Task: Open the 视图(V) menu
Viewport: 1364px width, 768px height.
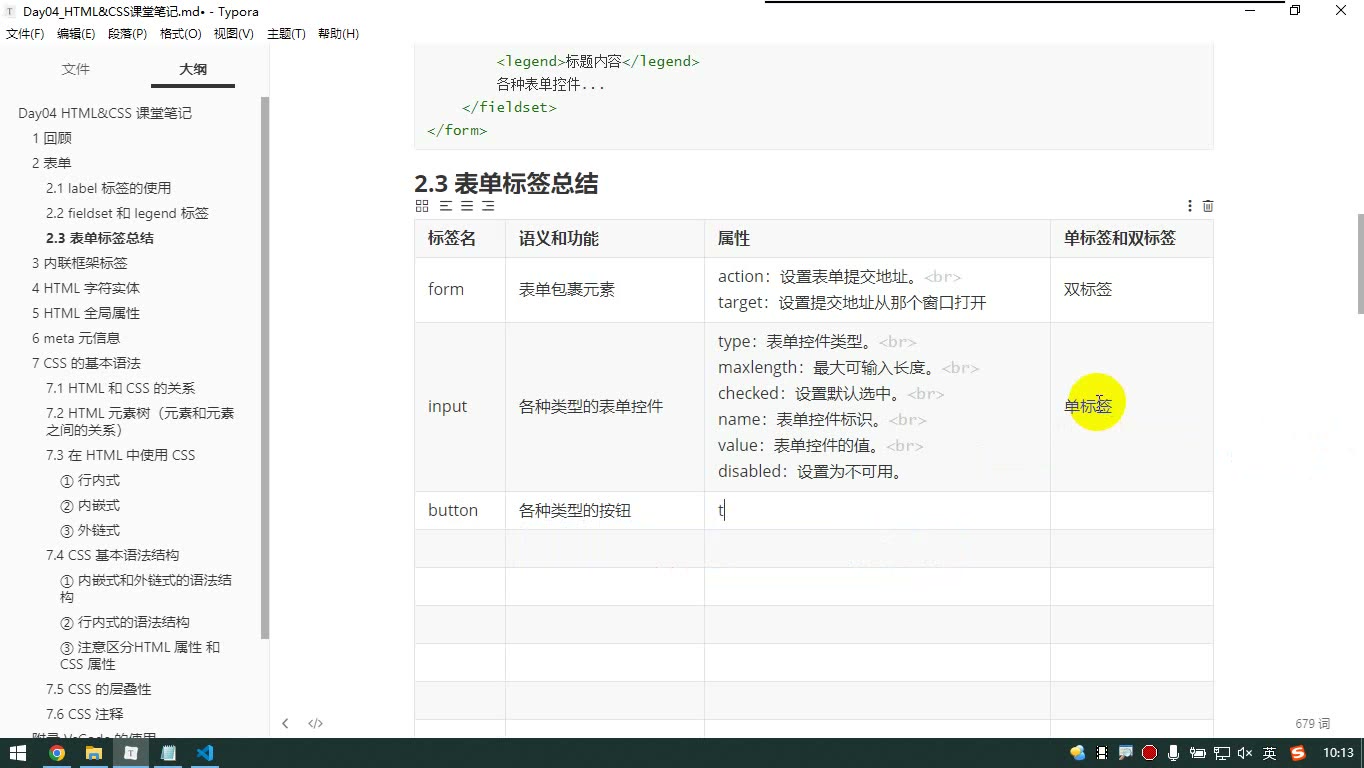Action: [234, 34]
